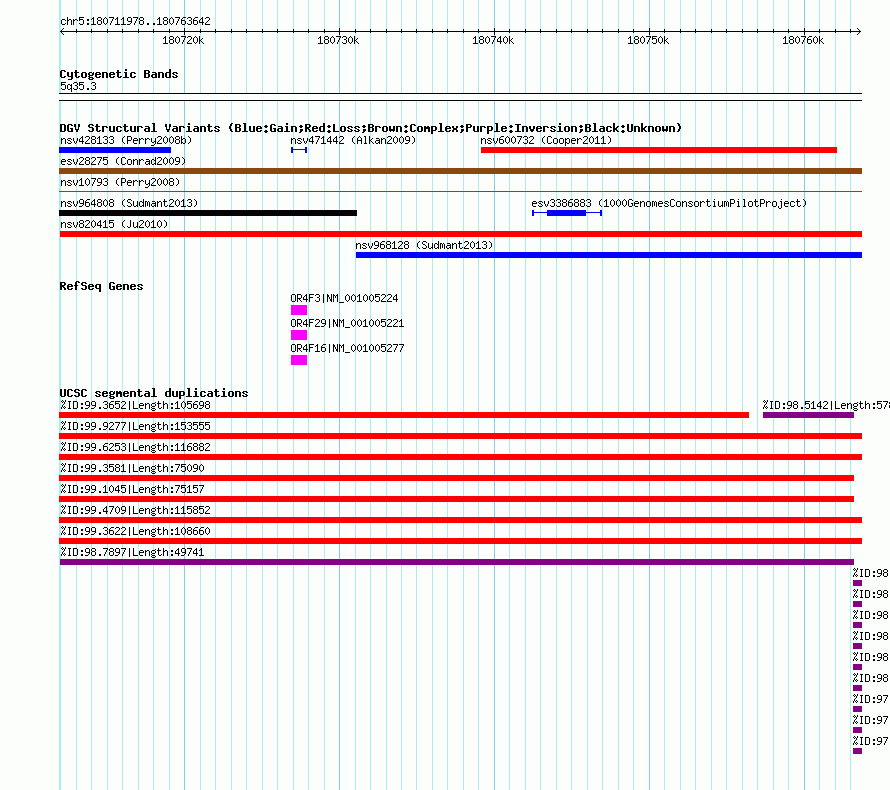Click the duplication bar Length:115852
This screenshot has width=890, height=790.
(x=460, y=520)
